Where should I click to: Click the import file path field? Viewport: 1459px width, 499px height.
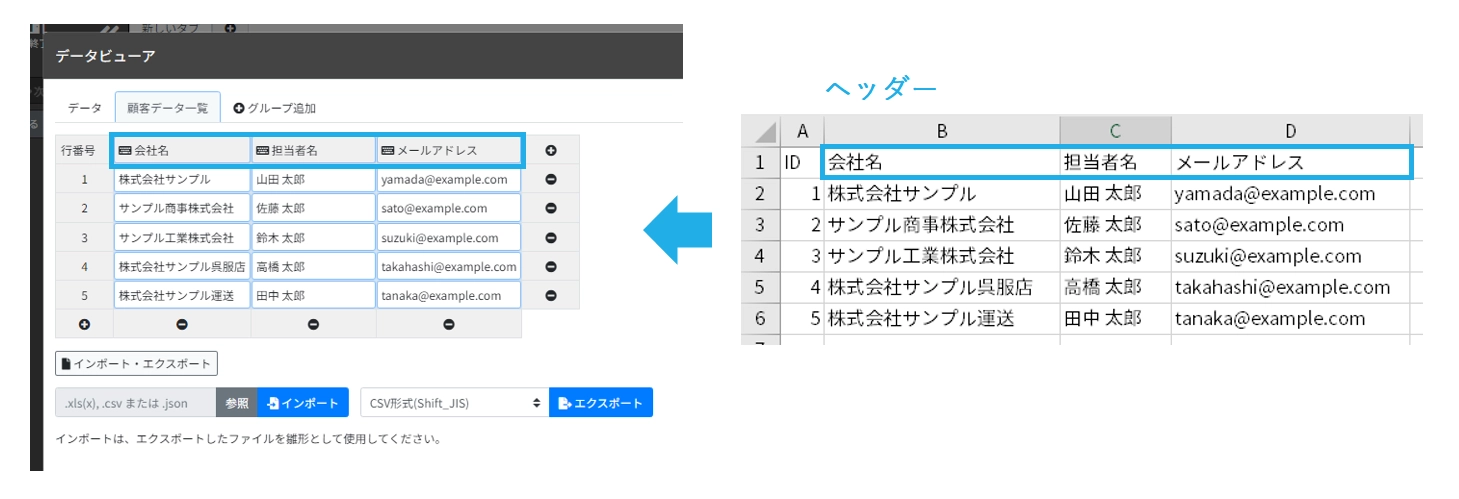coord(135,403)
